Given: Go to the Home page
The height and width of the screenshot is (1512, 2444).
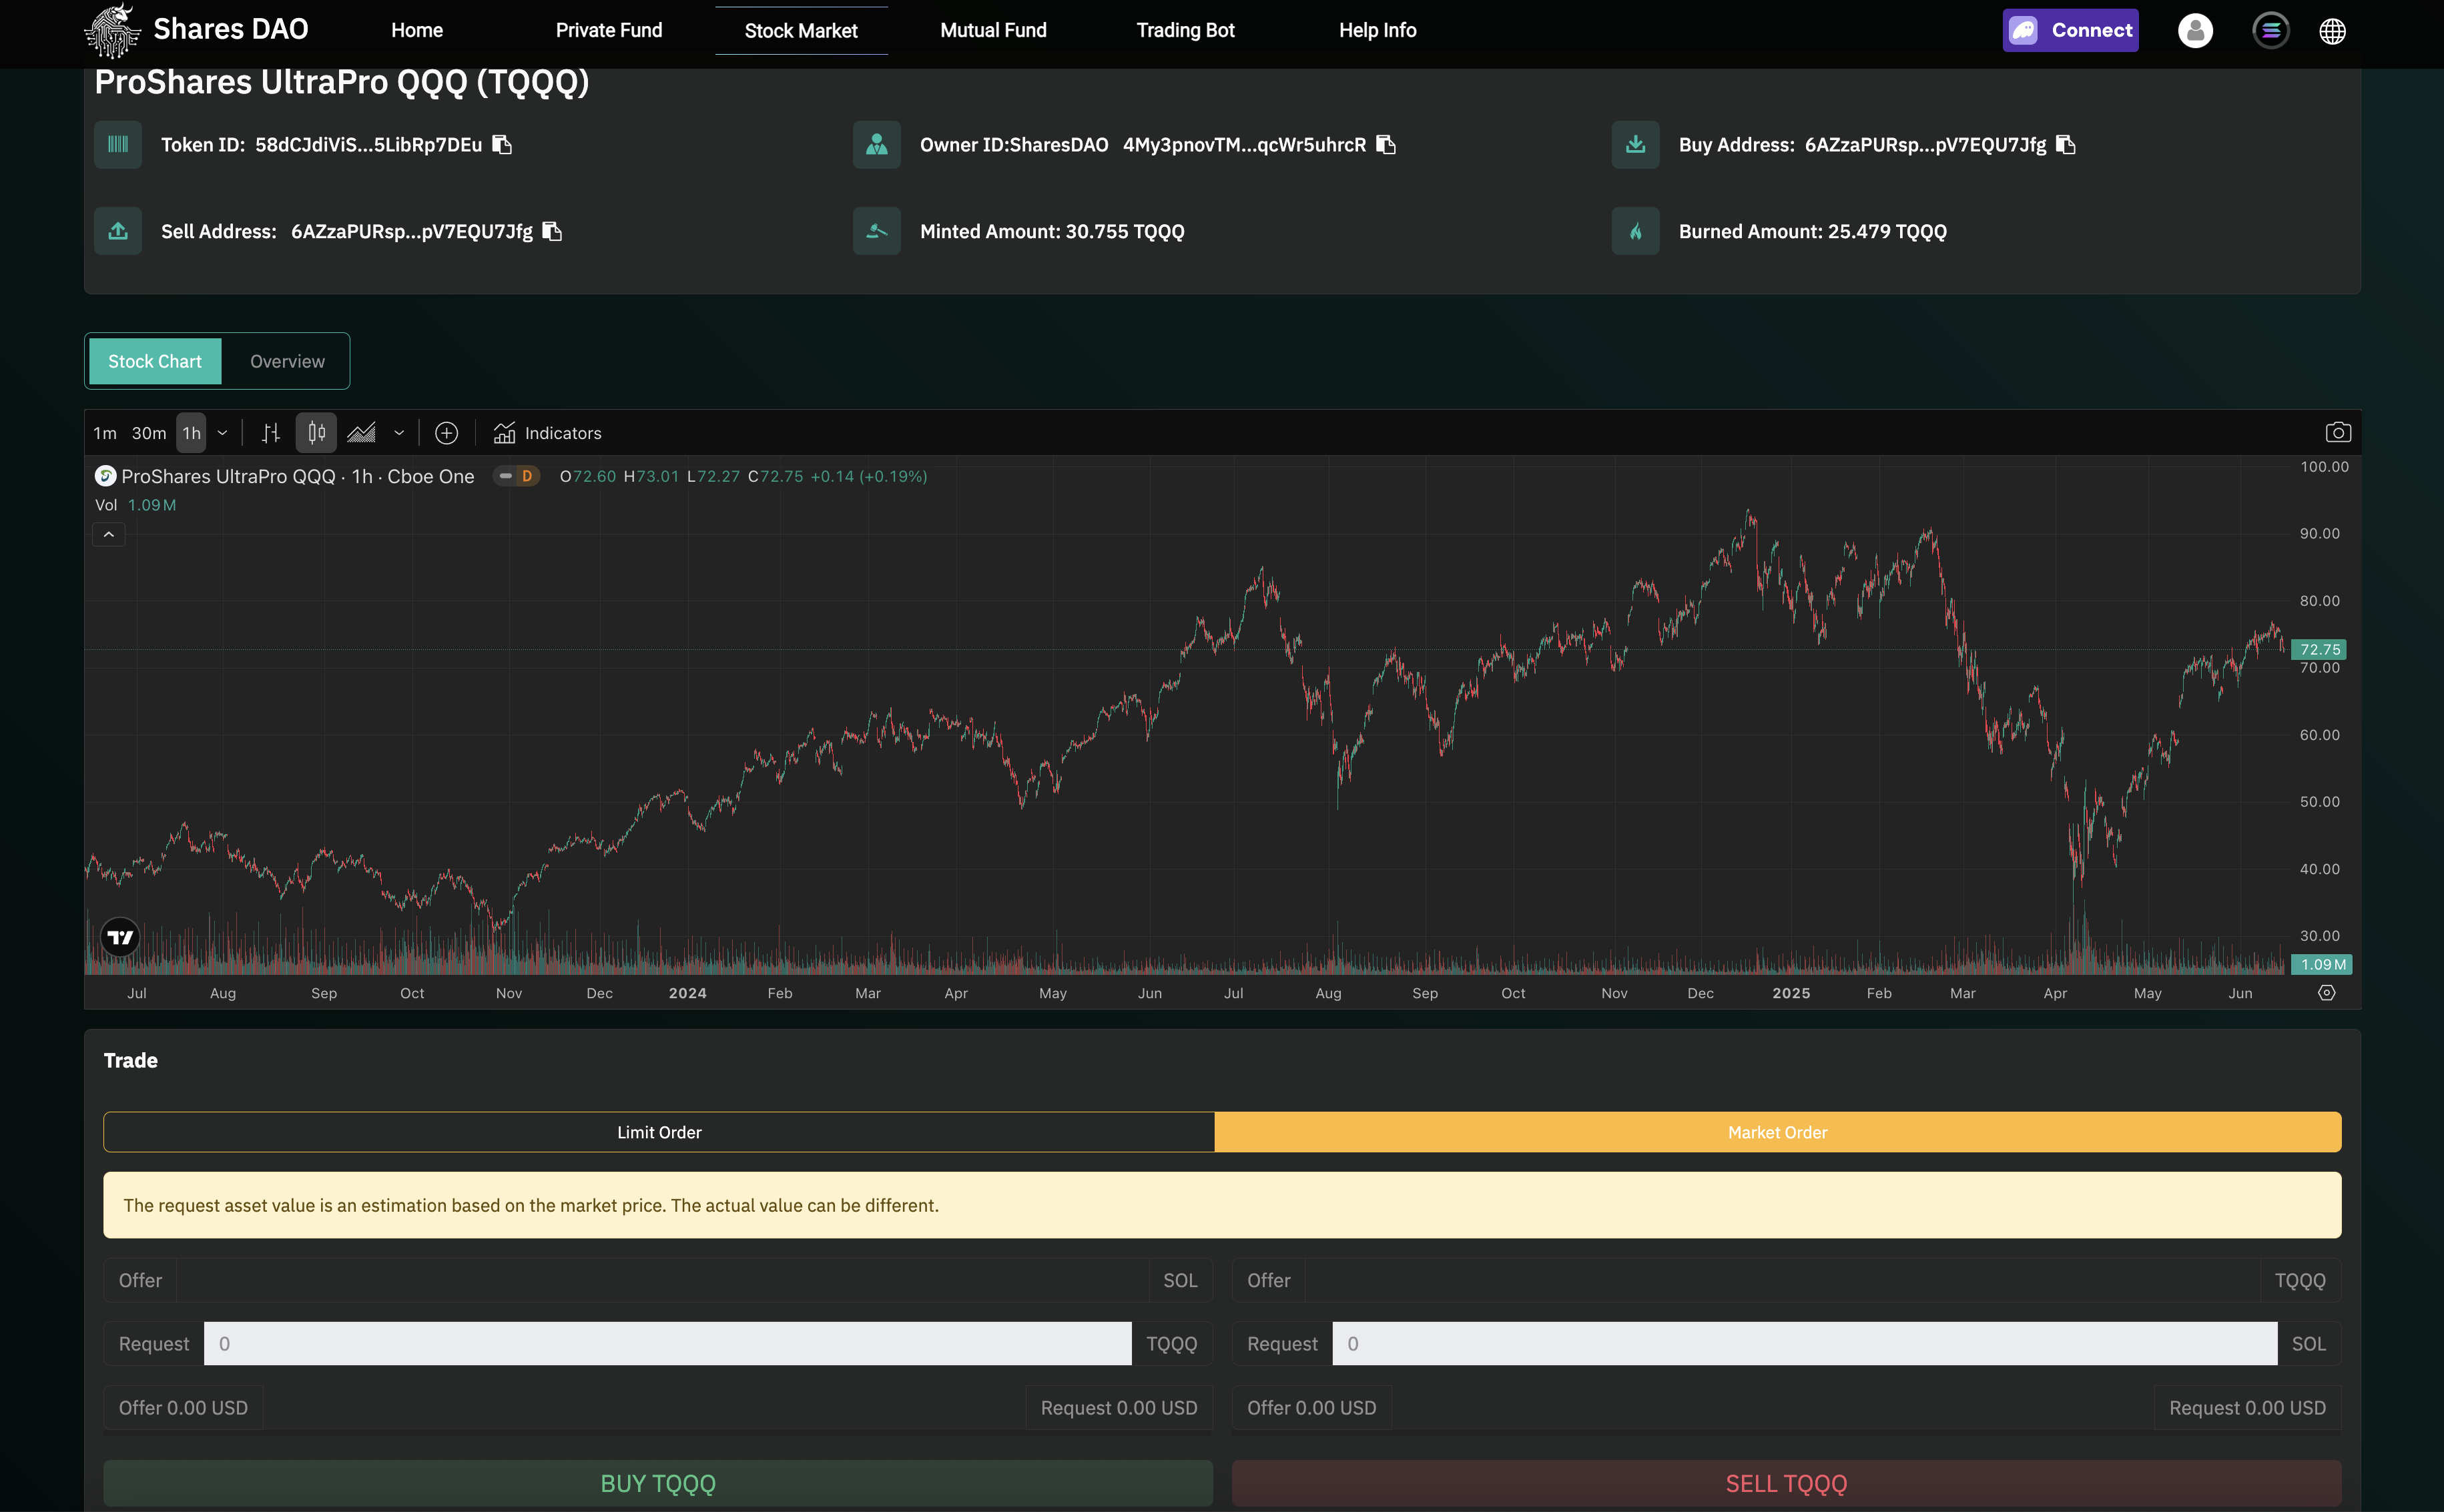Looking at the screenshot, I should (x=417, y=30).
